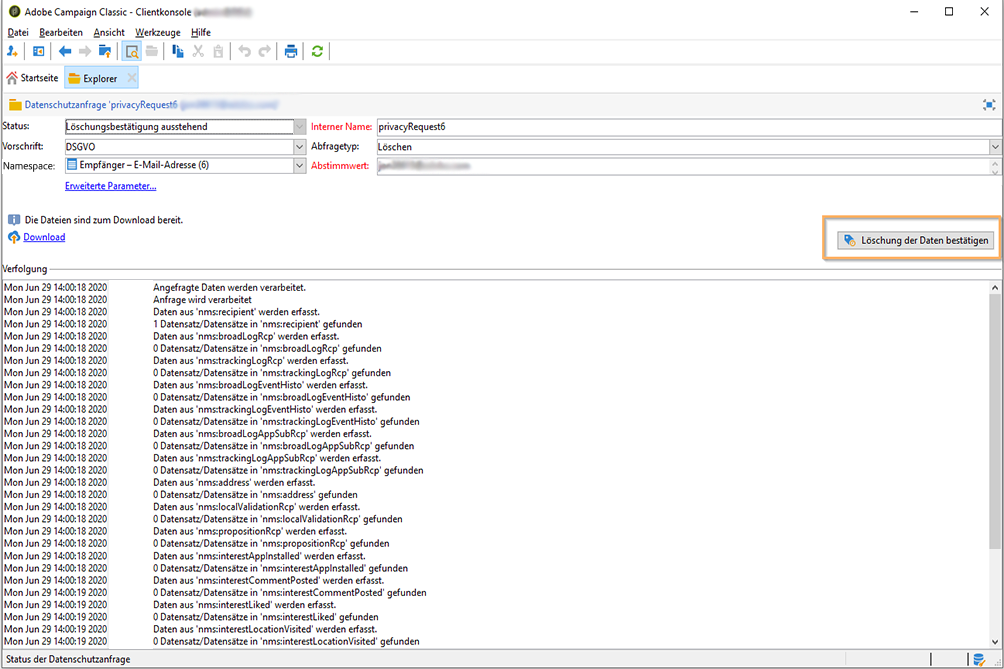Click the printer icon
This screenshot has width=1004, height=669.
pos(291,52)
